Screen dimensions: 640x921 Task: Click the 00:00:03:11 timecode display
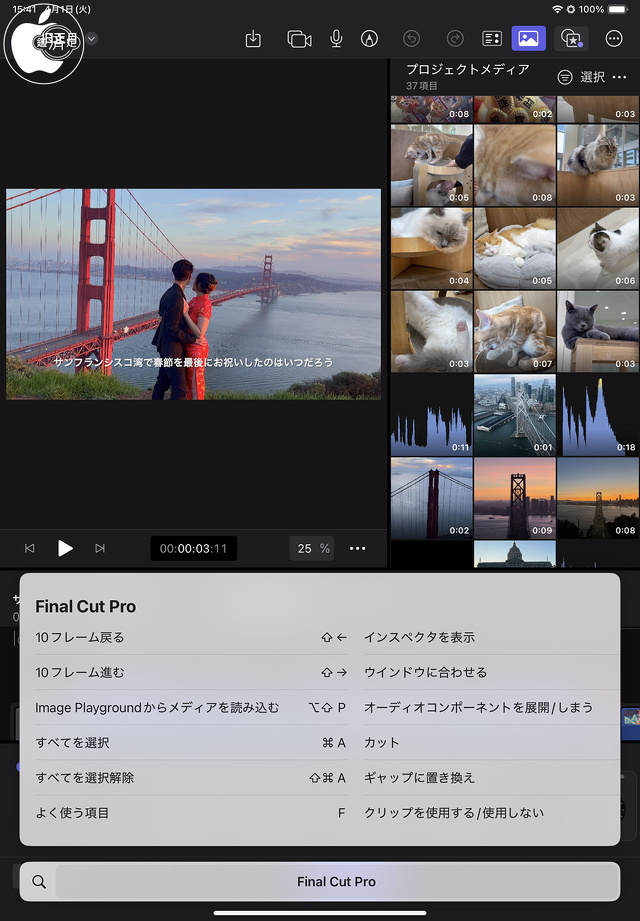[193, 548]
